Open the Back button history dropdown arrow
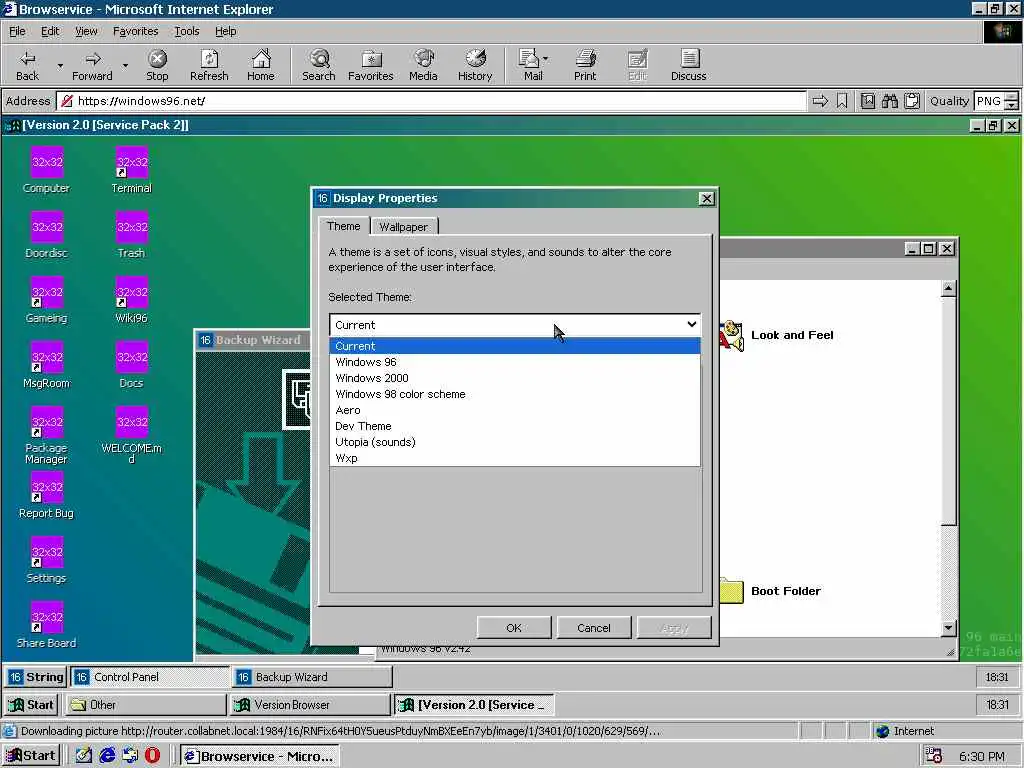 pyautogui.click(x=60, y=65)
